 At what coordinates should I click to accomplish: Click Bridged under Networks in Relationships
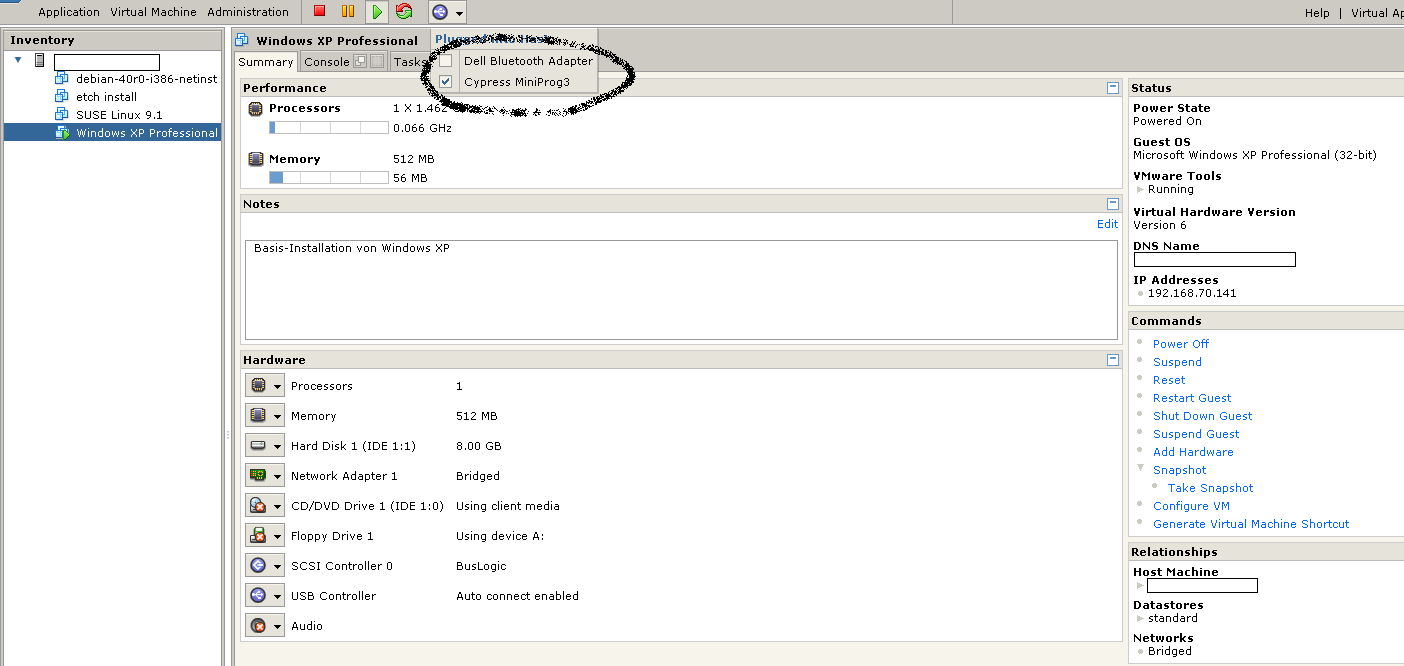pos(1169,651)
